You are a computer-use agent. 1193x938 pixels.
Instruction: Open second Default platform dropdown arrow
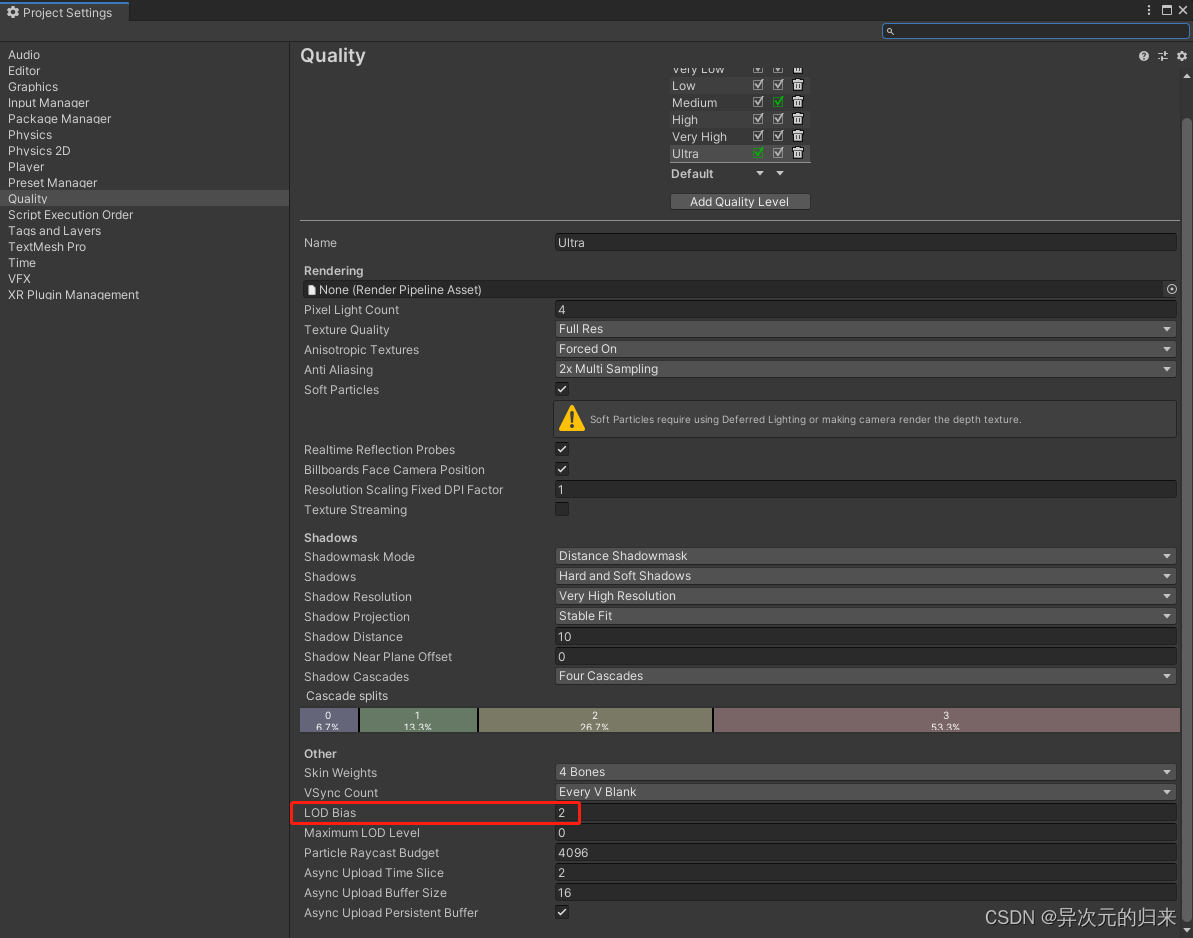[780, 173]
